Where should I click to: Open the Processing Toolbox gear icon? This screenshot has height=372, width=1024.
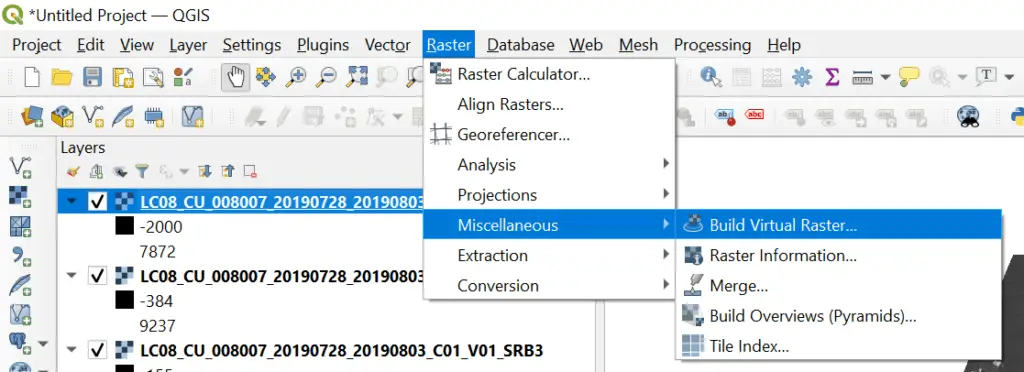coord(802,77)
